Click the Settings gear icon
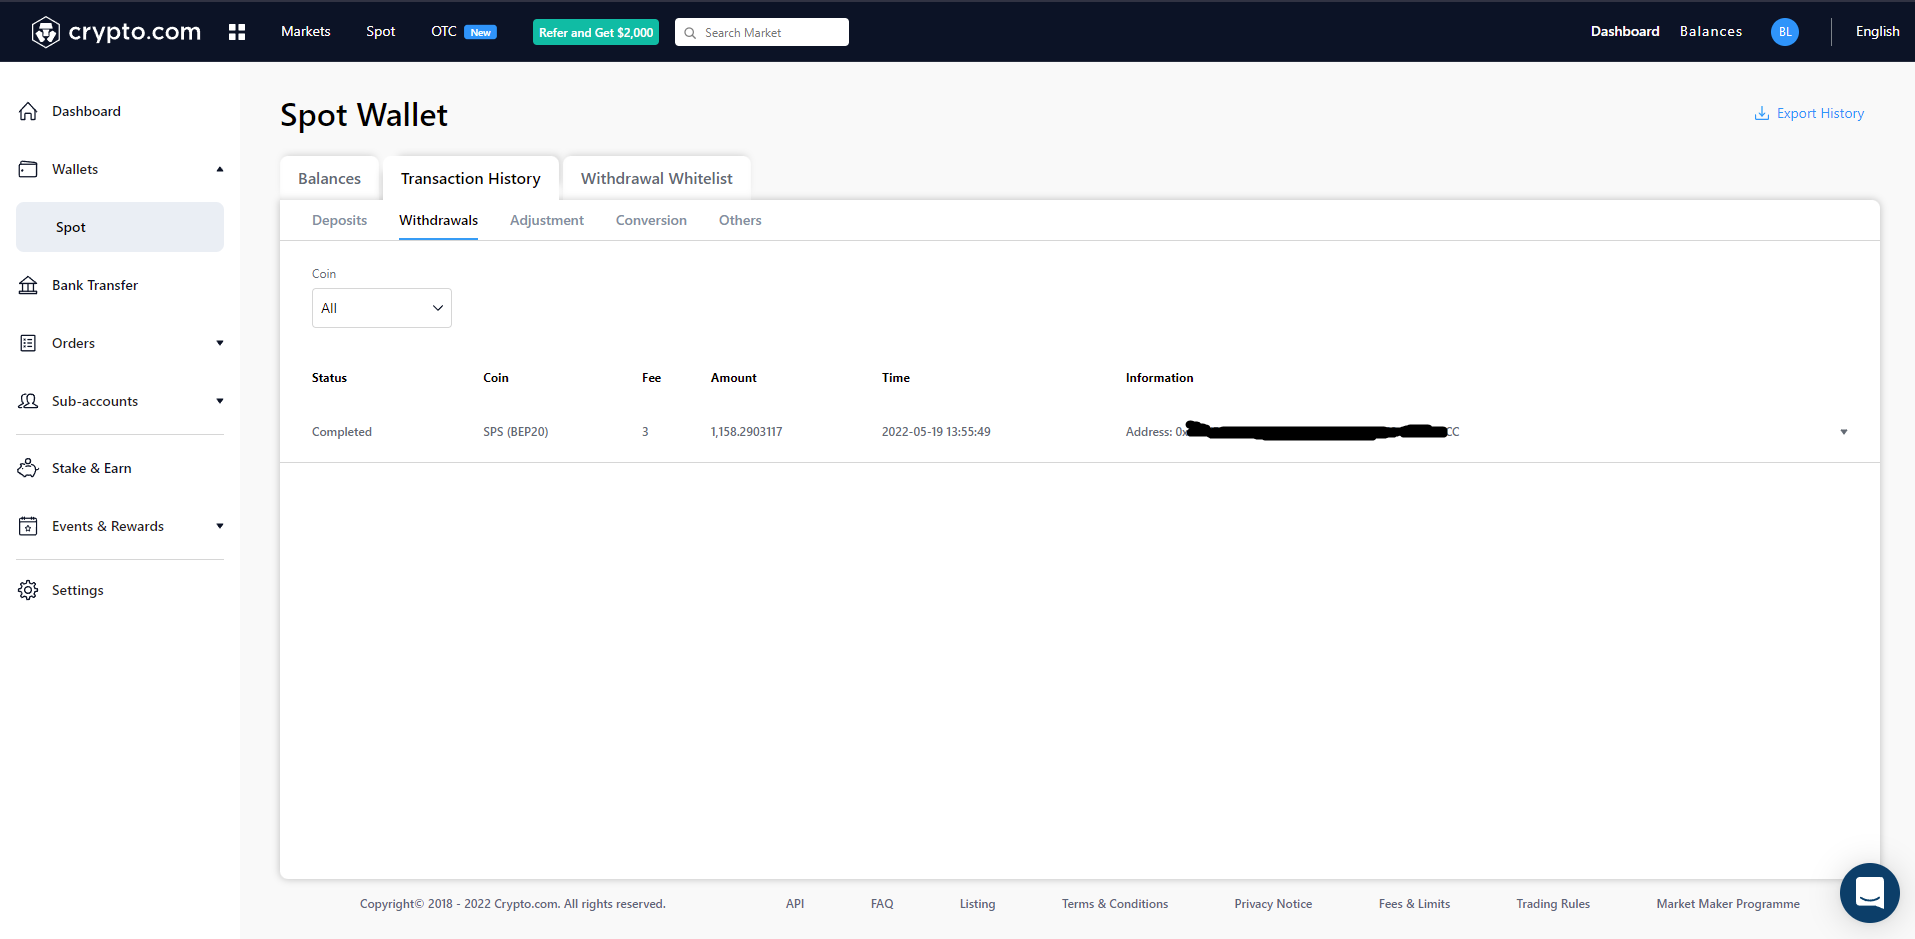1915x939 pixels. coord(28,590)
